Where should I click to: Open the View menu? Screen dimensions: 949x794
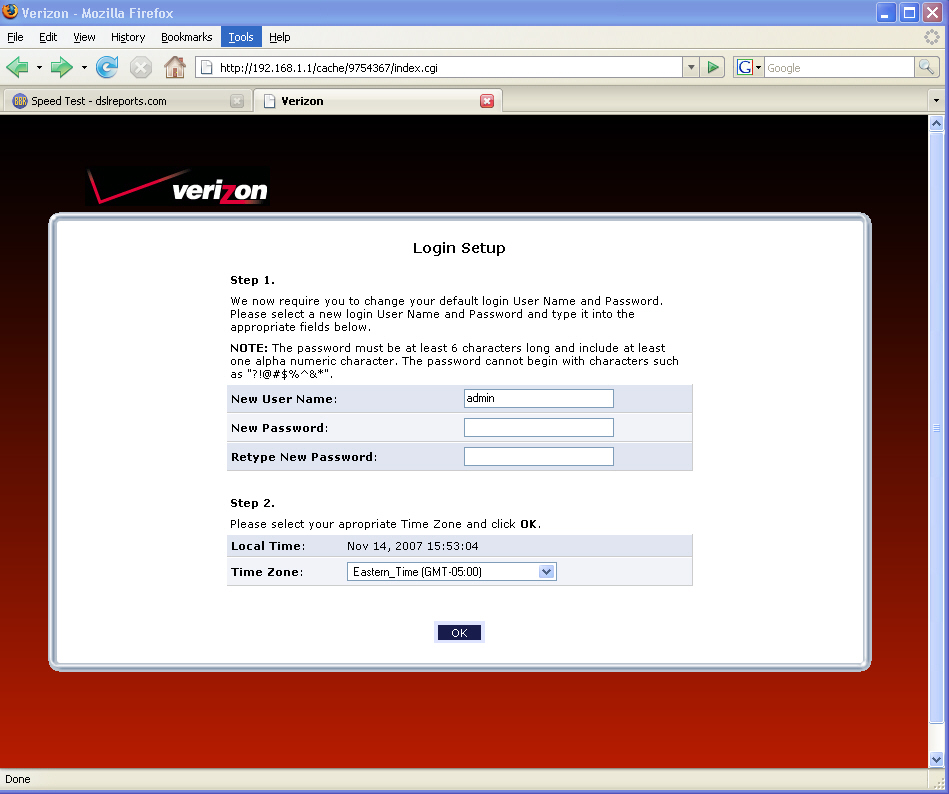pos(84,37)
